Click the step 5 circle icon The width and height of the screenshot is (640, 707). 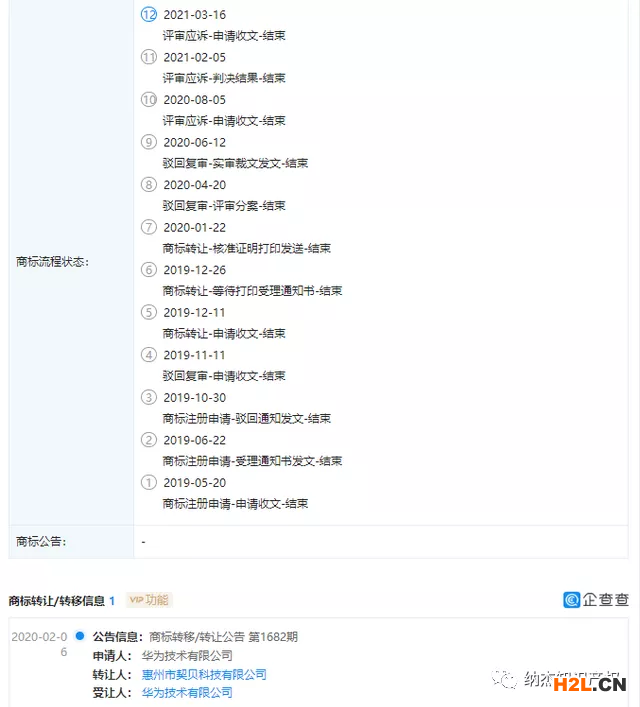coord(150,312)
